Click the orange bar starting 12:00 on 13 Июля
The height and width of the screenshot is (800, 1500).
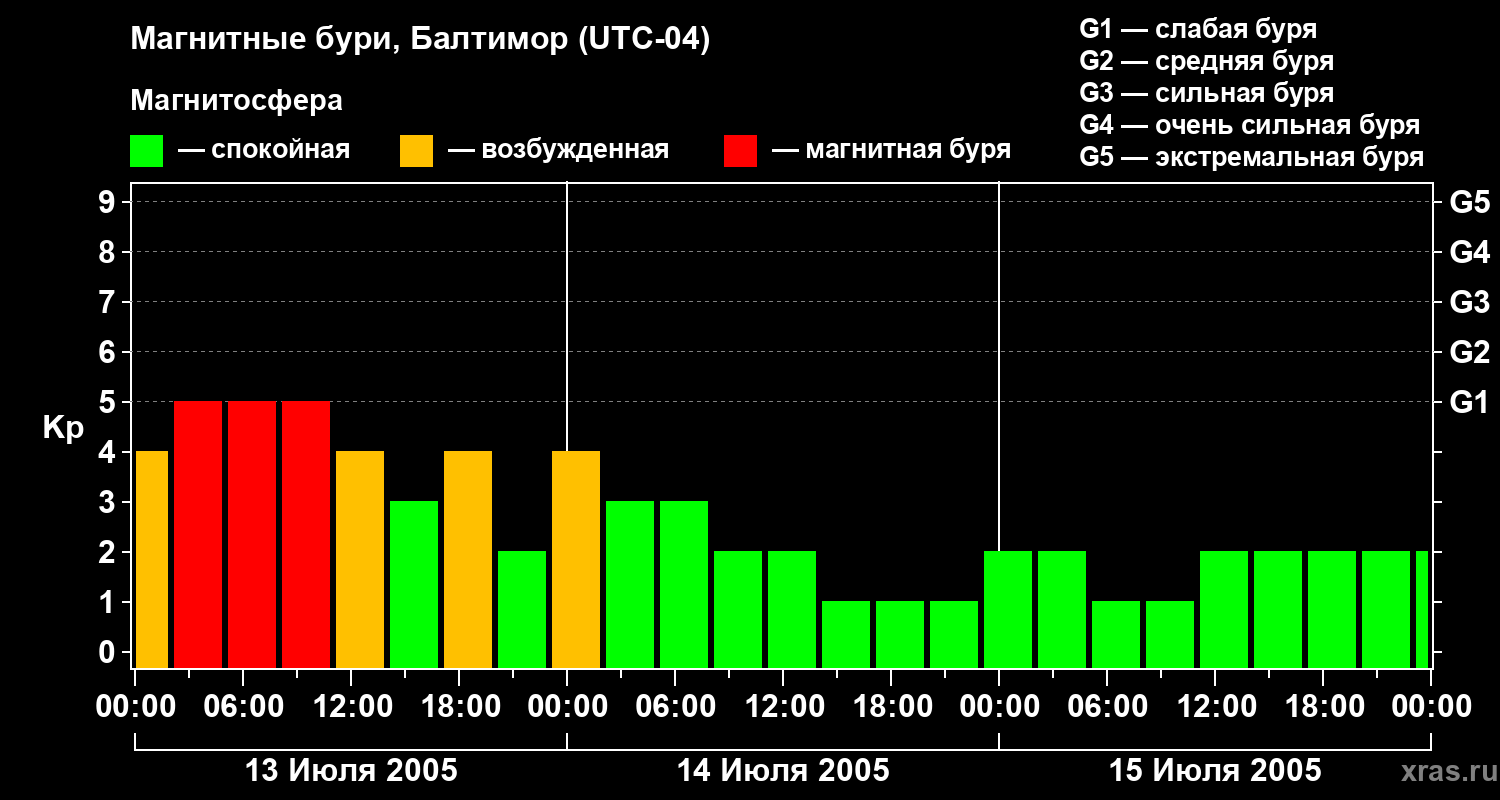coord(360,559)
